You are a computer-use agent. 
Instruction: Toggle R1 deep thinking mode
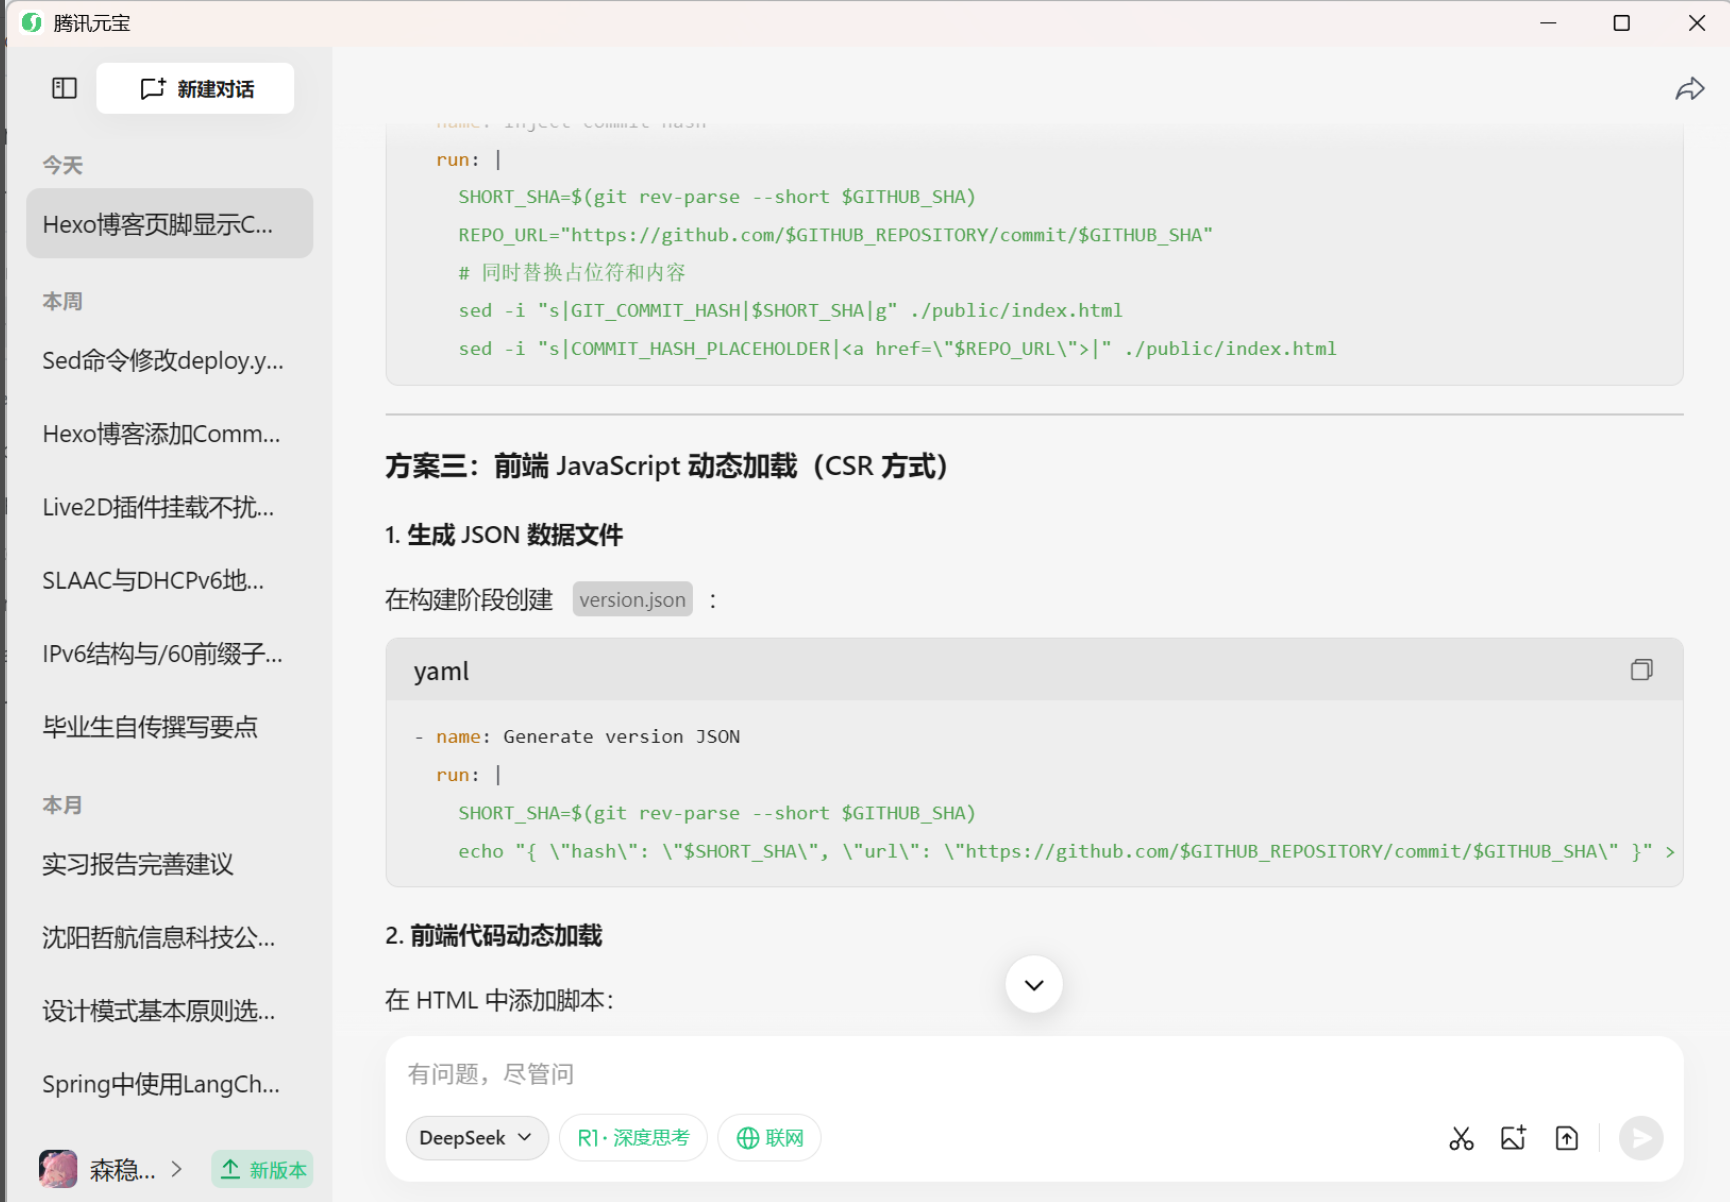[x=633, y=1138]
